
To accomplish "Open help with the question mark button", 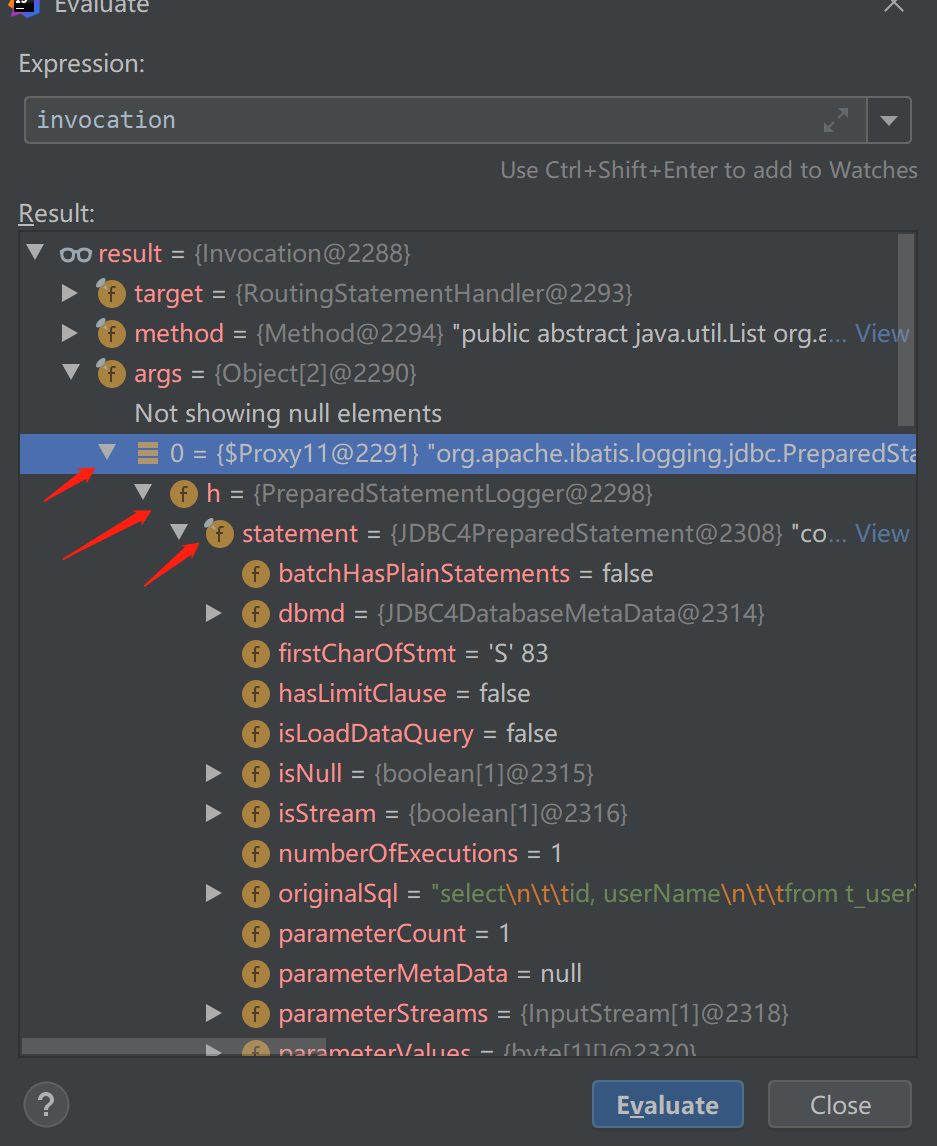I will (46, 1104).
